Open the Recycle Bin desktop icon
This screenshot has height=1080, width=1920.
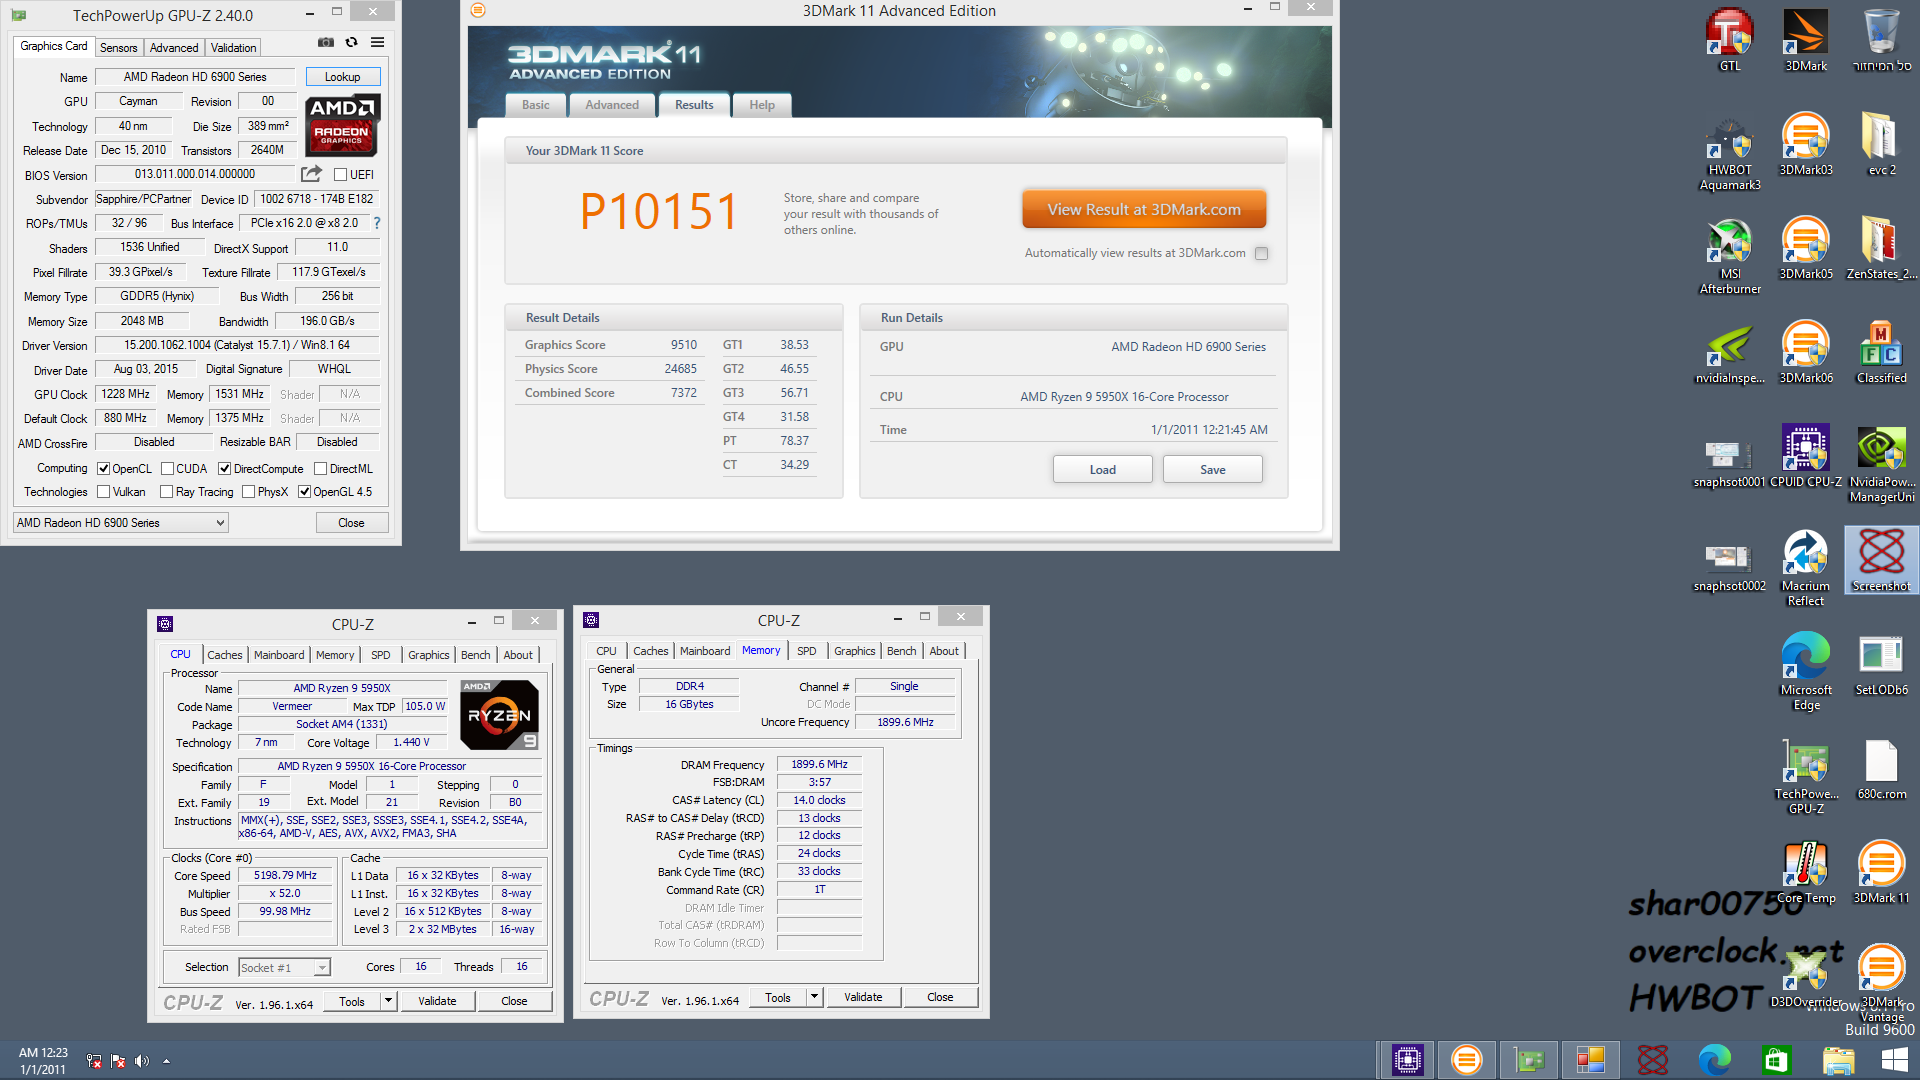(x=1882, y=40)
